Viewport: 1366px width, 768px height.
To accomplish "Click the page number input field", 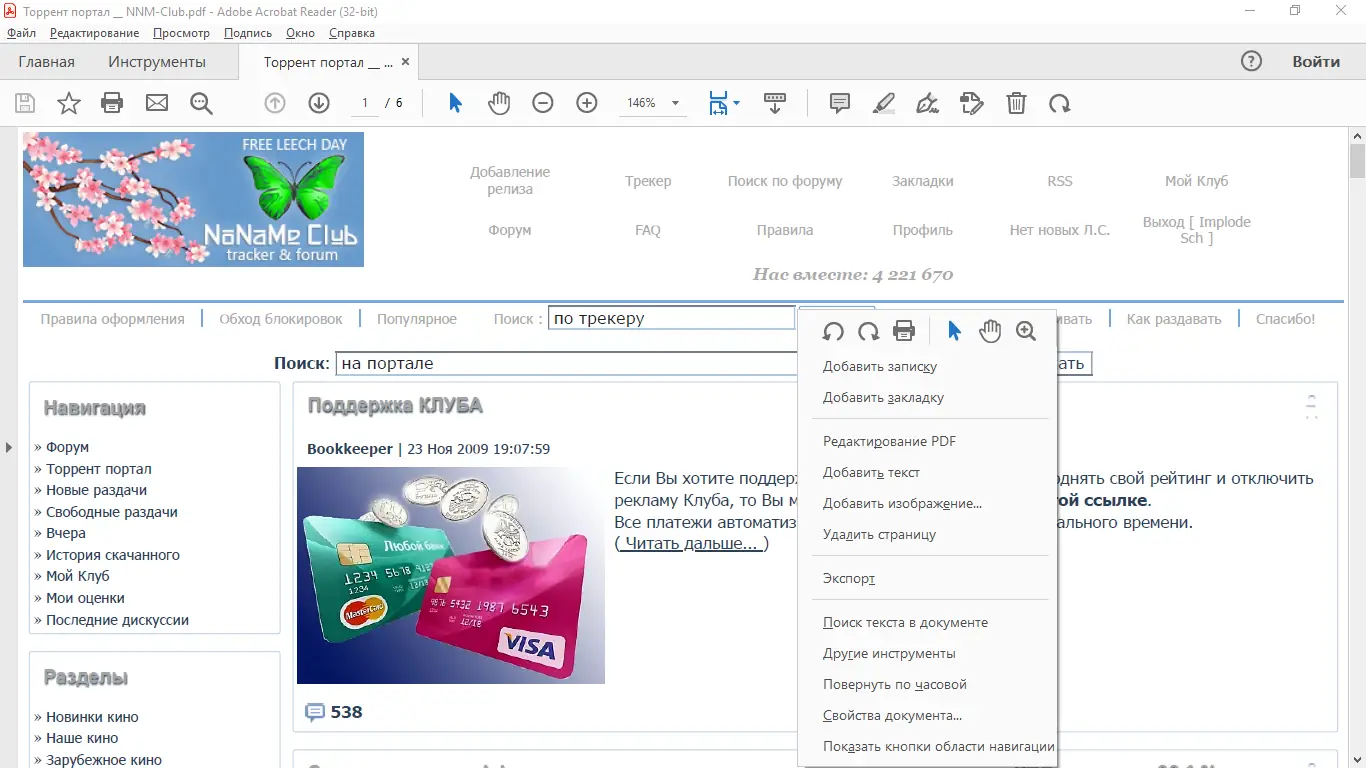I will (364, 103).
